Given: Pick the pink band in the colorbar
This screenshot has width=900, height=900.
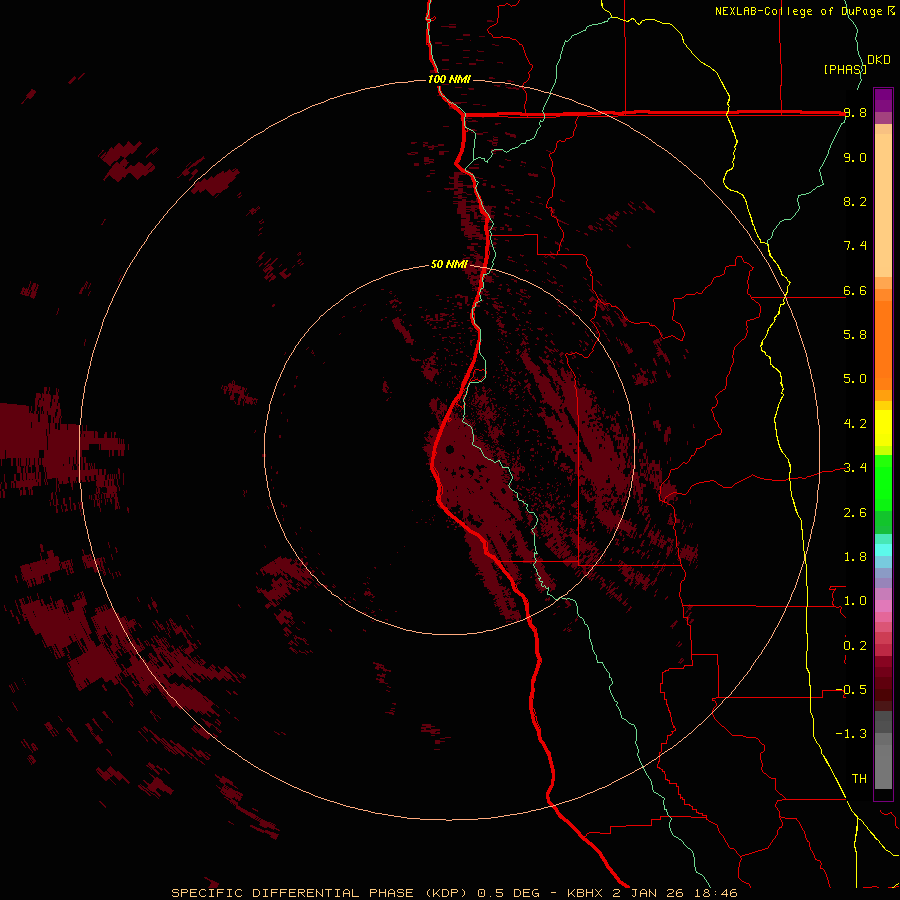Looking at the screenshot, I should (x=883, y=606).
